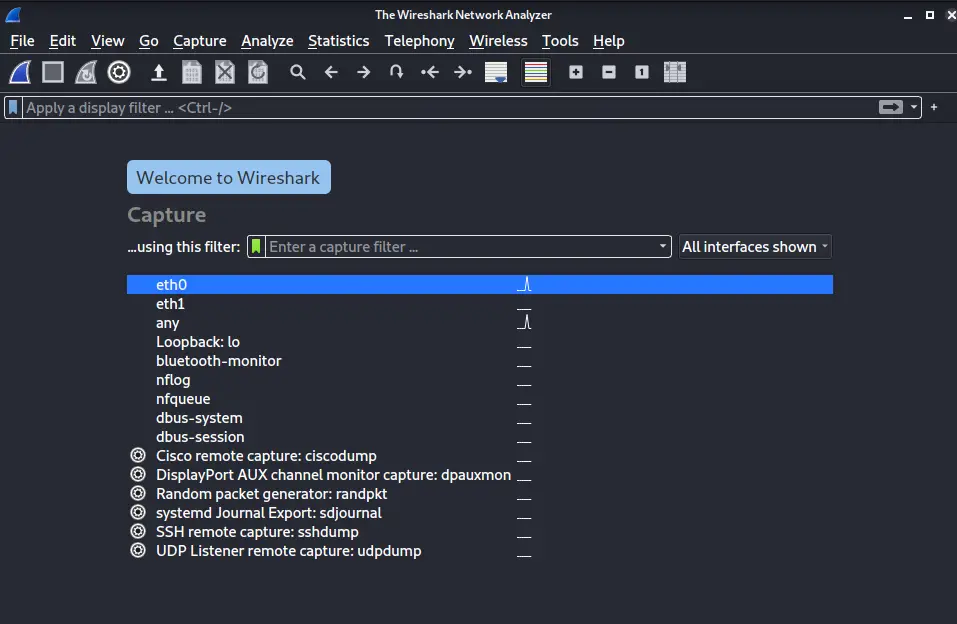Open the Telephony menu
Screen dimensions: 957x624
click(419, 41)
